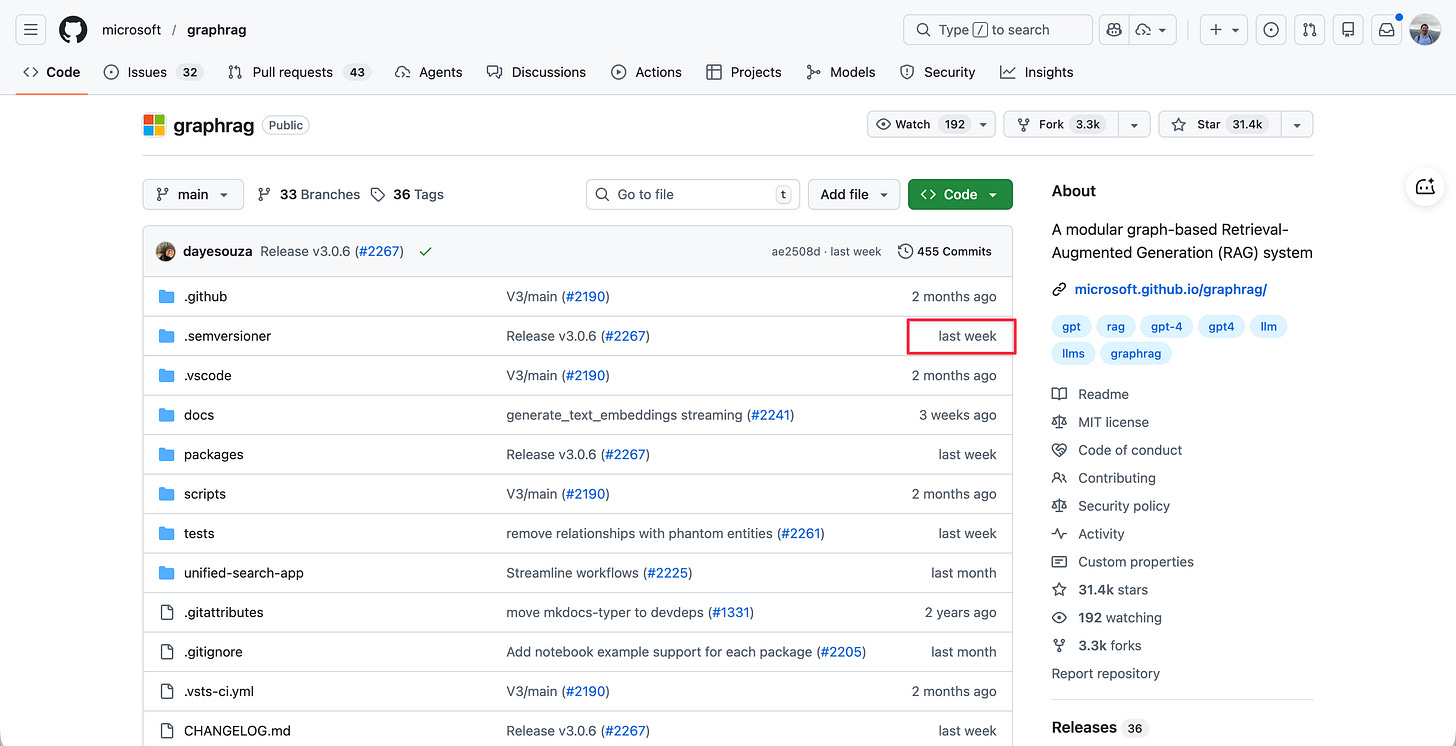Open the notifications inbox icon

tap(1386, 30)
